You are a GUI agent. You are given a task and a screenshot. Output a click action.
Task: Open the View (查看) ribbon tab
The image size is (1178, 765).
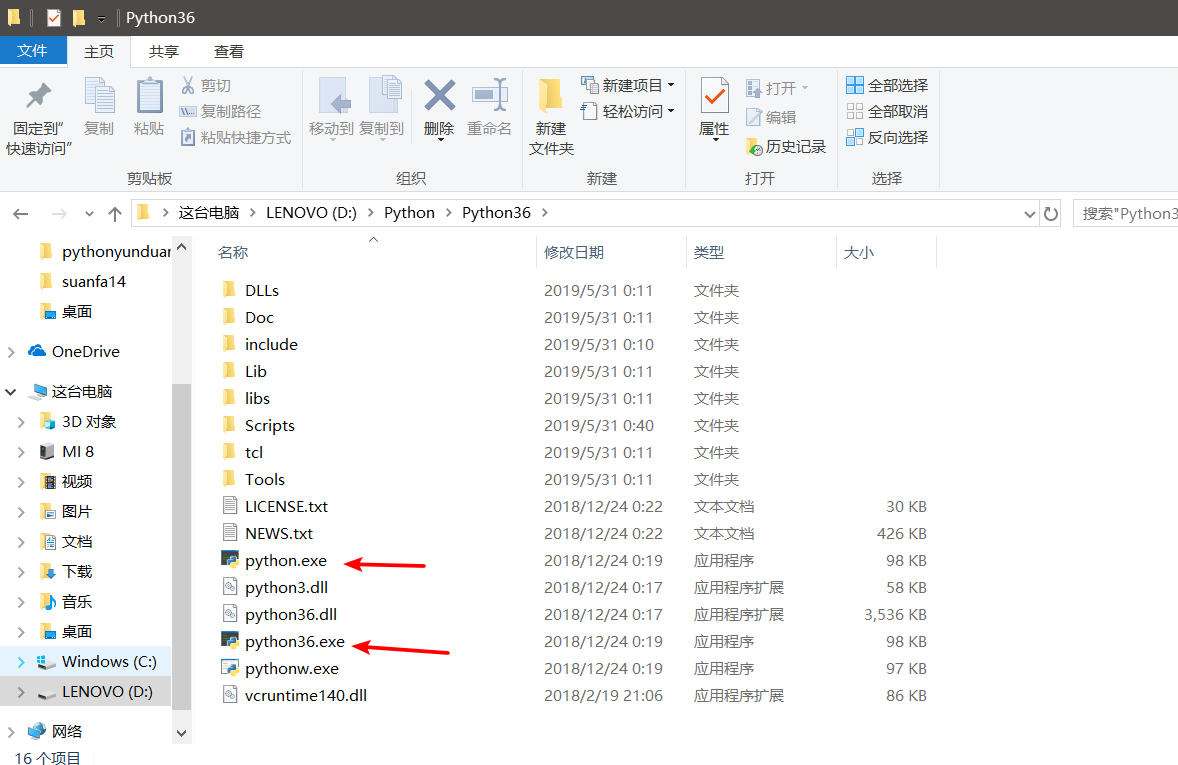click(x=229, y=51)
